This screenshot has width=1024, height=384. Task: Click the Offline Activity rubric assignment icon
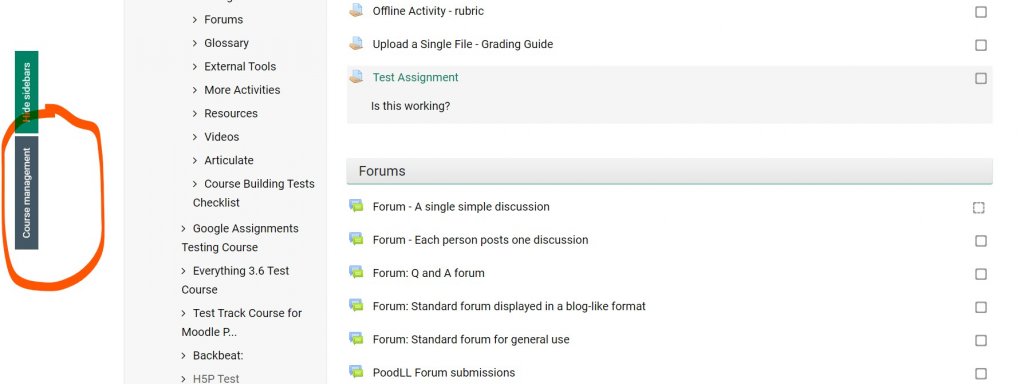356,10
